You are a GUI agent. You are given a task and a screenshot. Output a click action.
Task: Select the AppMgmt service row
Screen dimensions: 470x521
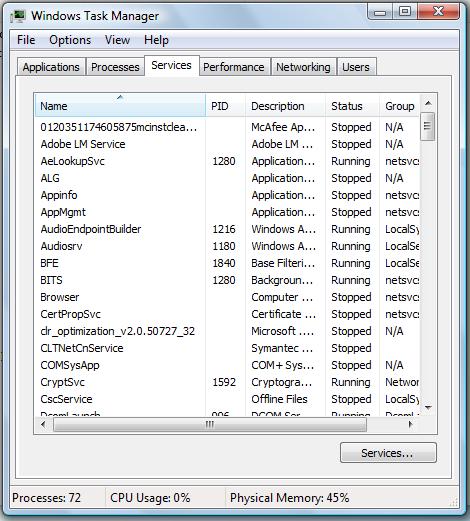click(x=227, y=212)
